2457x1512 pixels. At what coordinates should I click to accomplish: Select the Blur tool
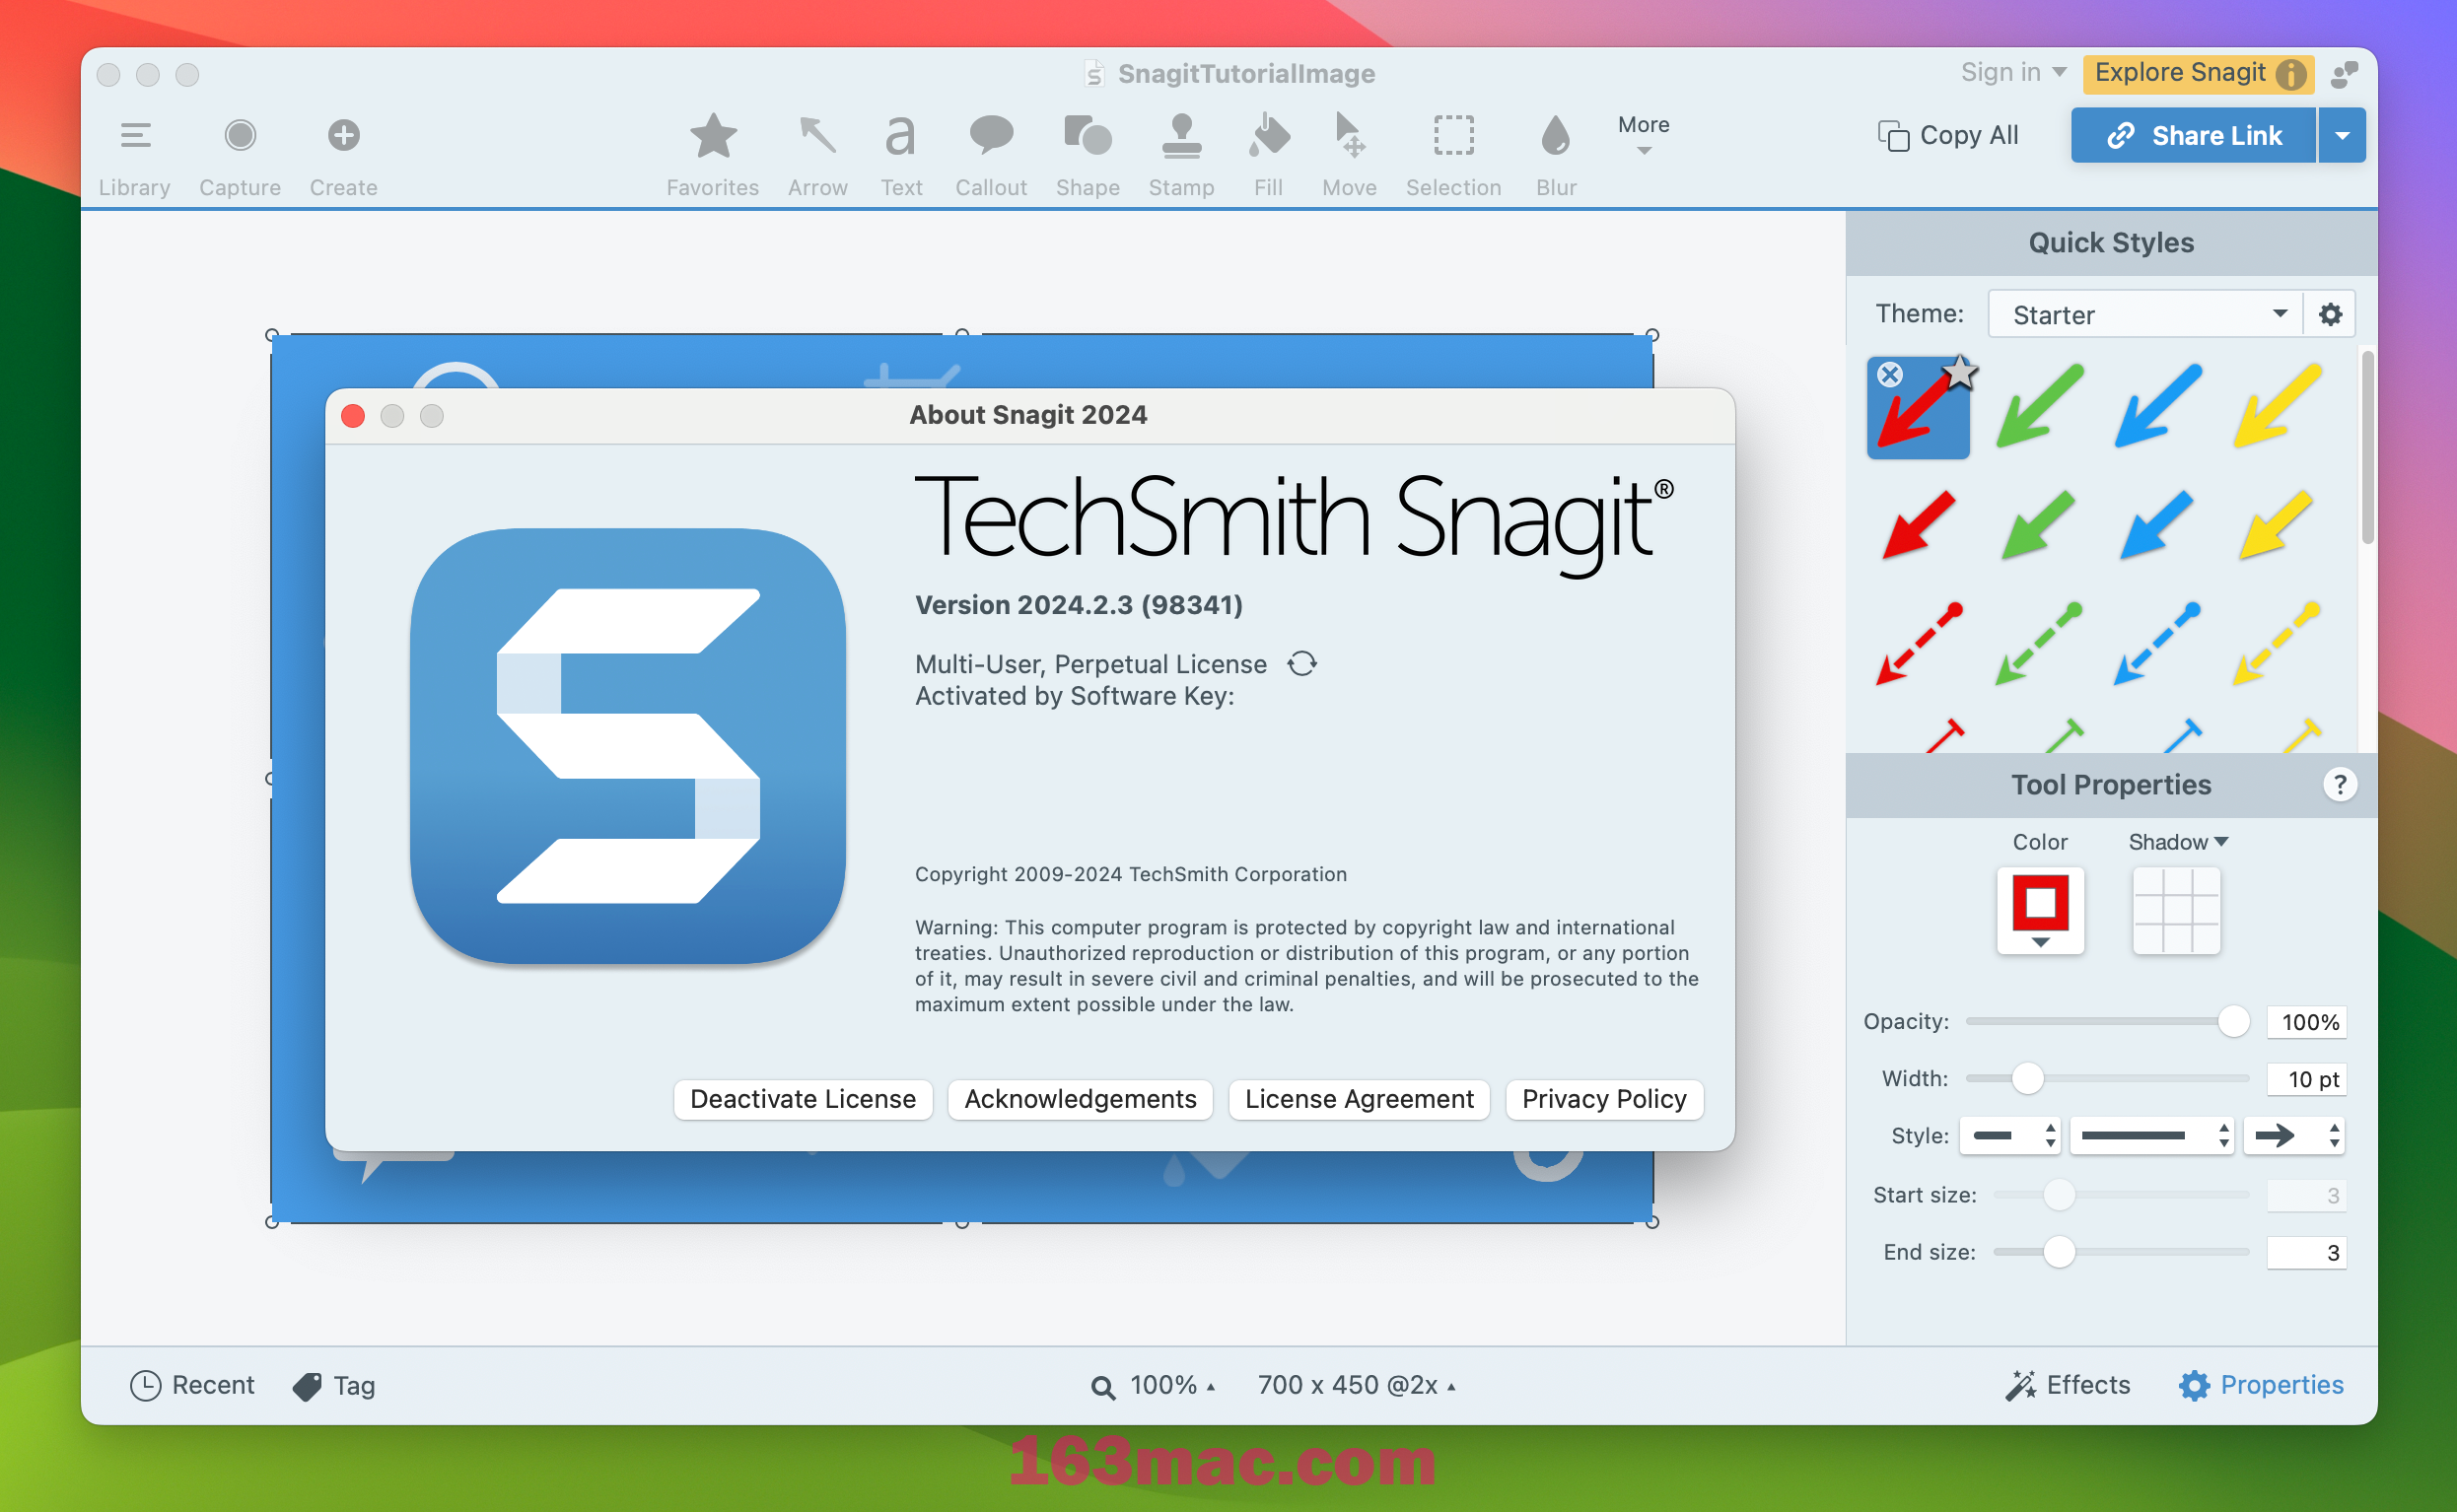(1556, 155)
